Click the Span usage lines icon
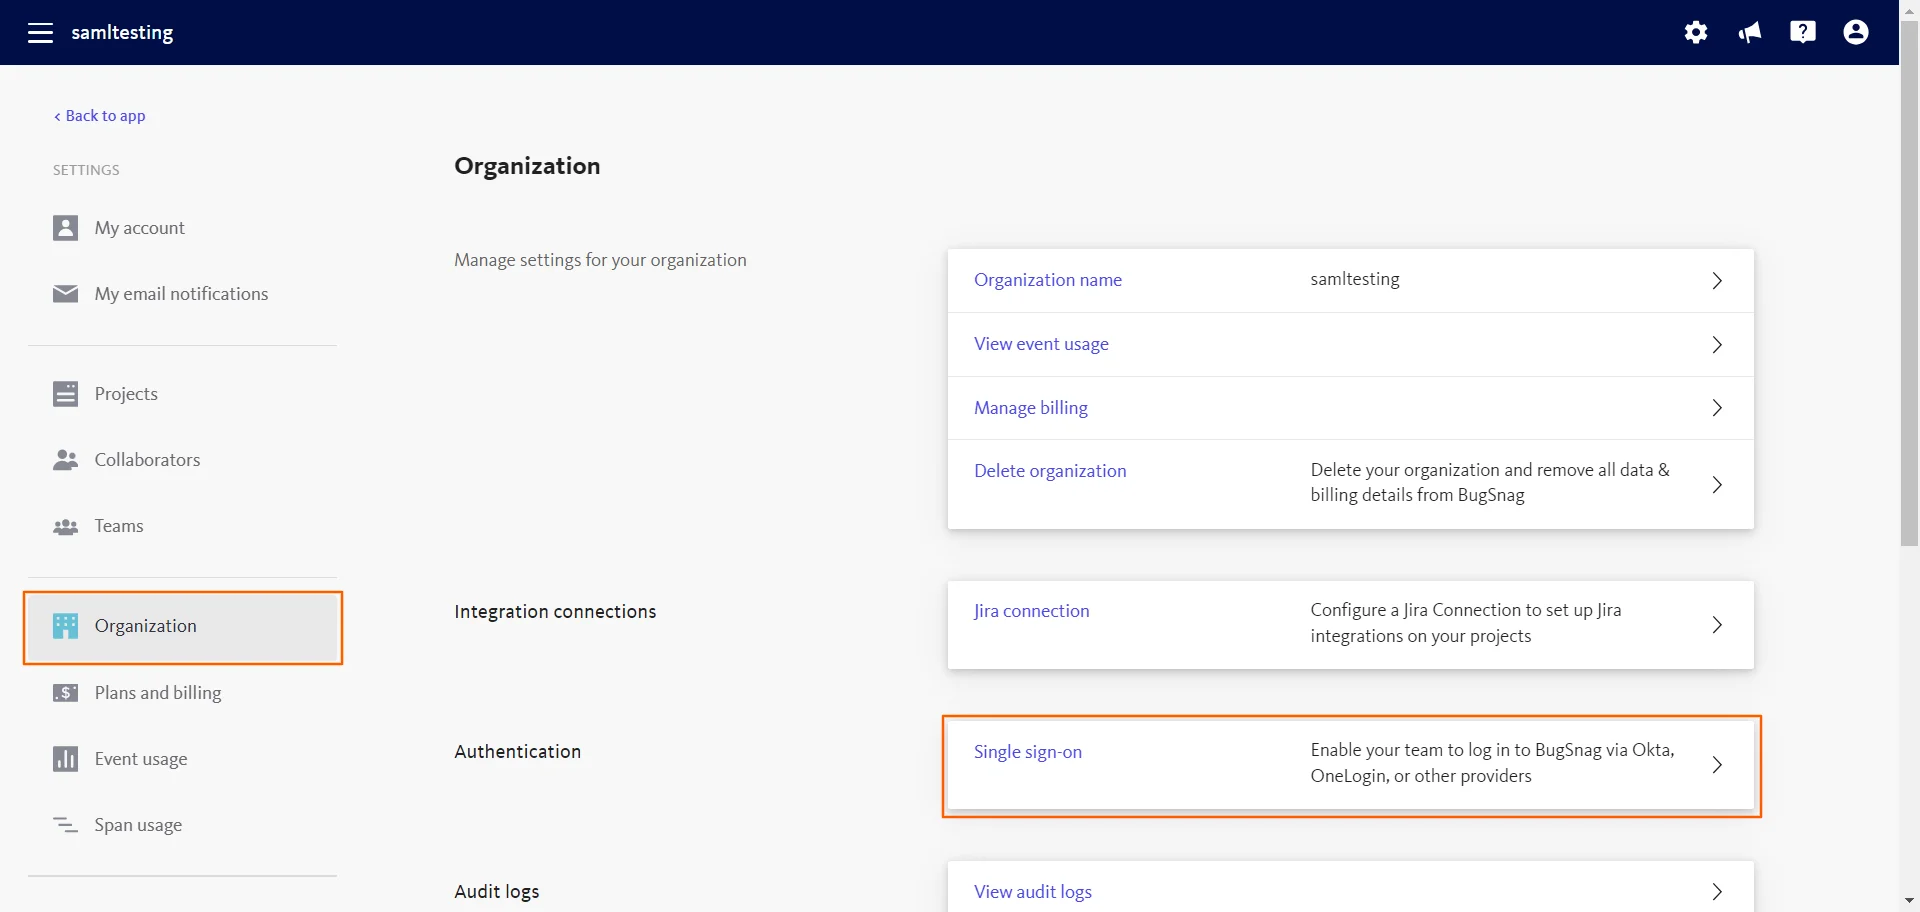Screen dimensions: 1920x912 coord(65,825)
